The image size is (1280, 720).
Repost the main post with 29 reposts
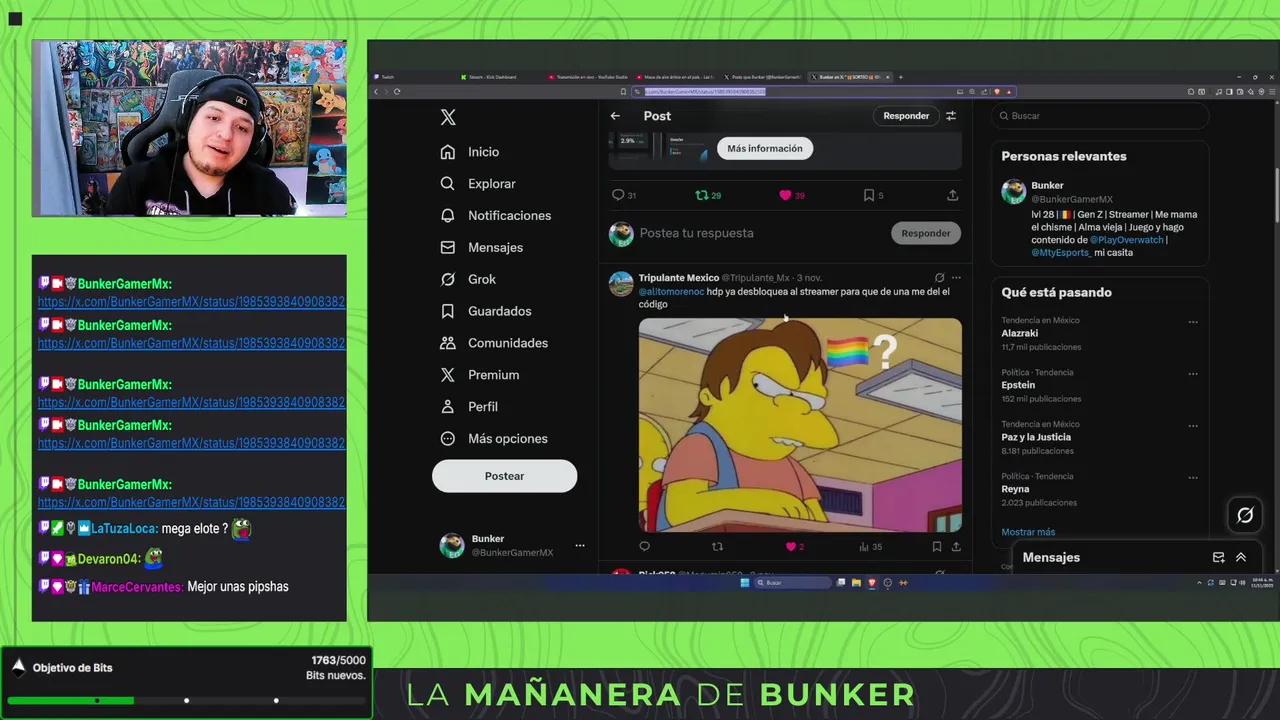pyautogui.click(x=708, y=195)
